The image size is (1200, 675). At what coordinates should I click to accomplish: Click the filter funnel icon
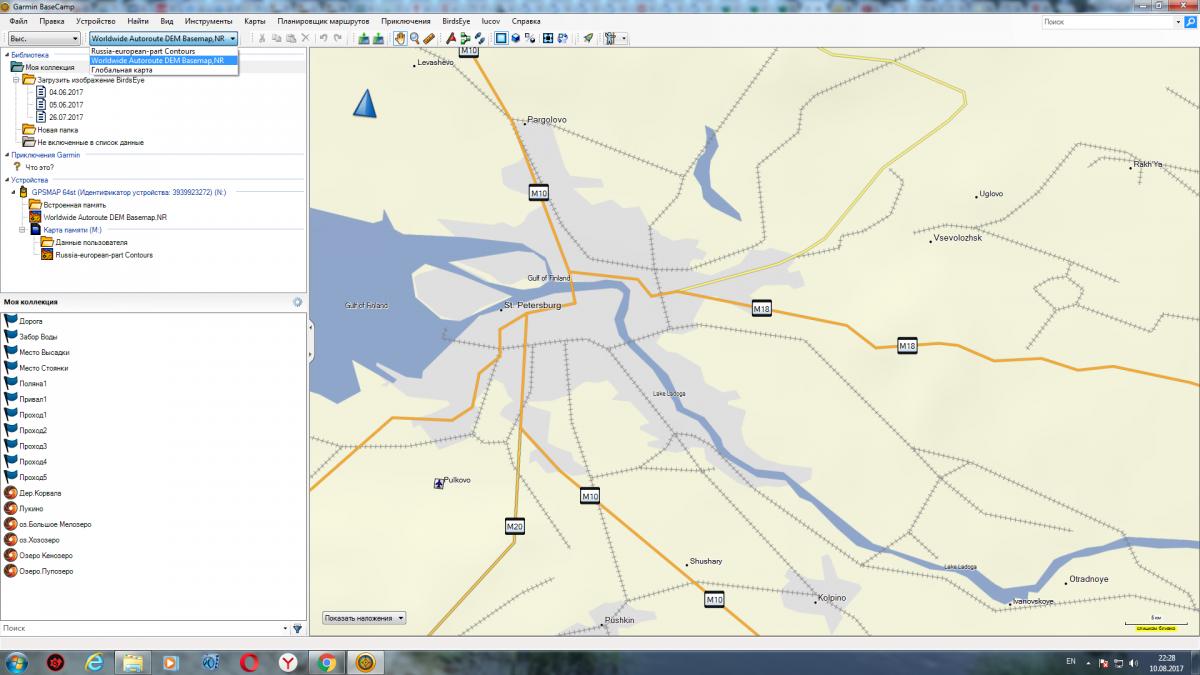(x=297, y=628)
